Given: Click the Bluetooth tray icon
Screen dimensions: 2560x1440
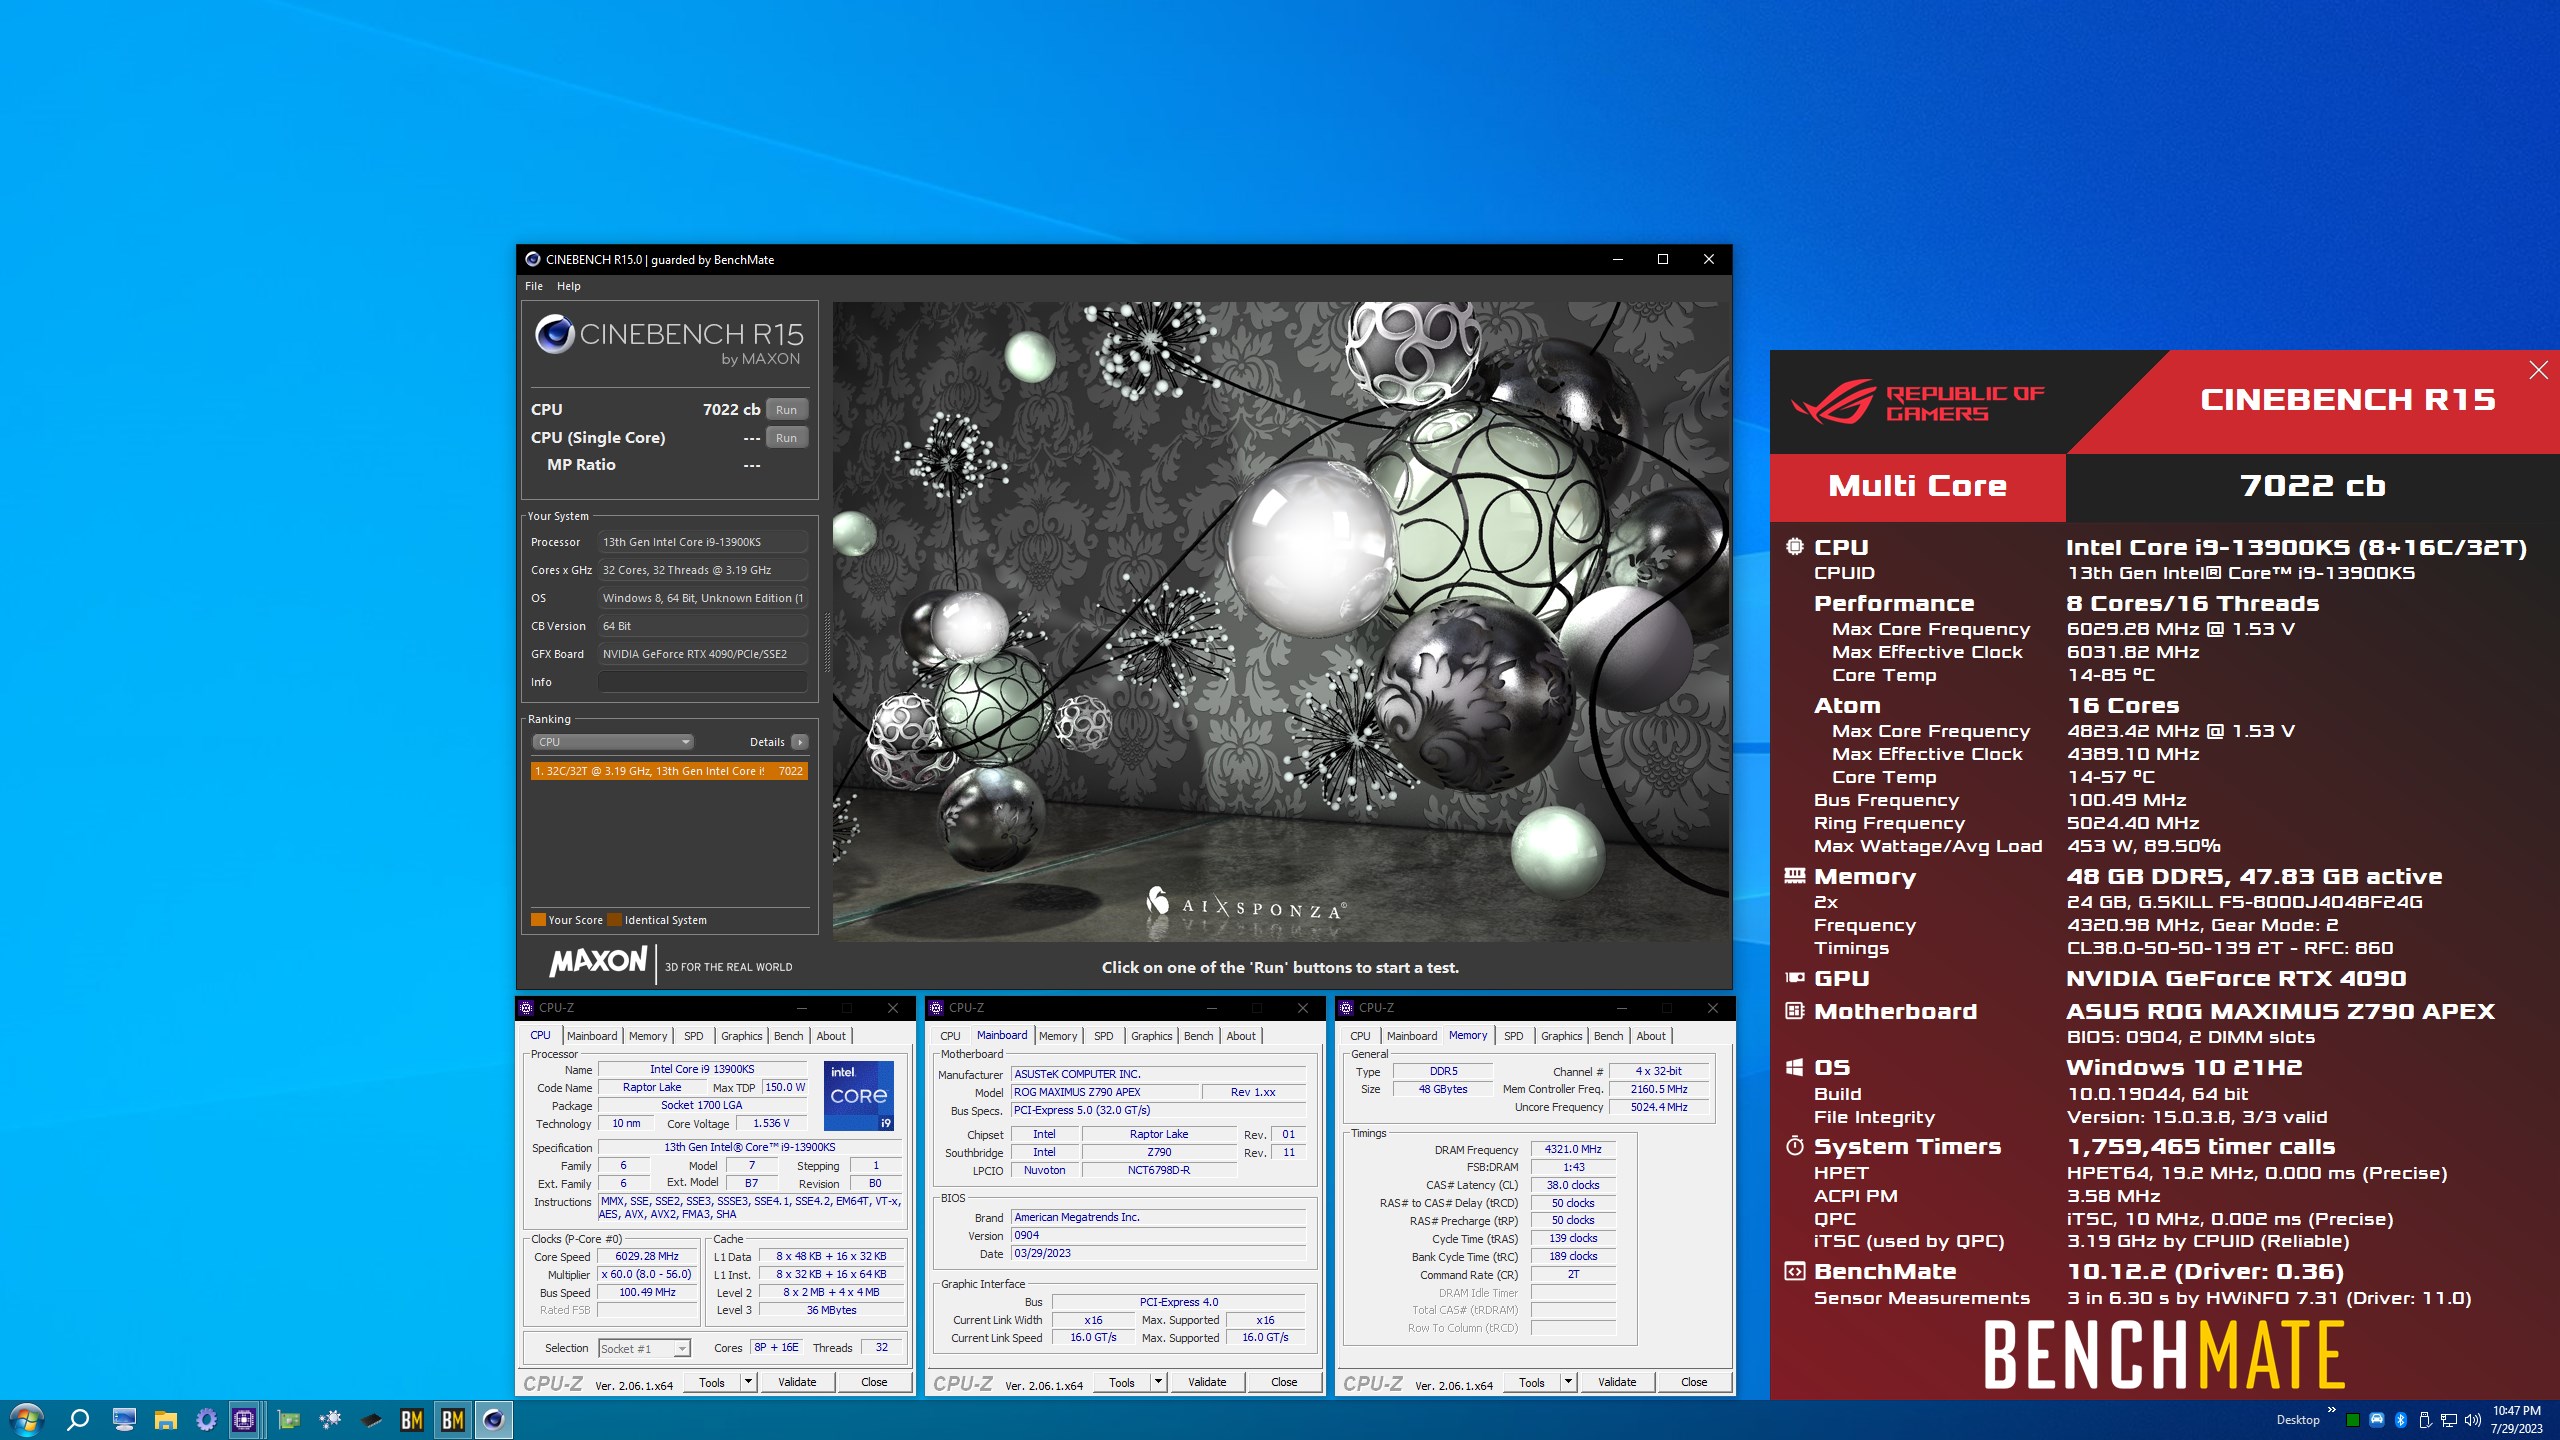Looking at the screenshot, I should pos(2401,1421).
